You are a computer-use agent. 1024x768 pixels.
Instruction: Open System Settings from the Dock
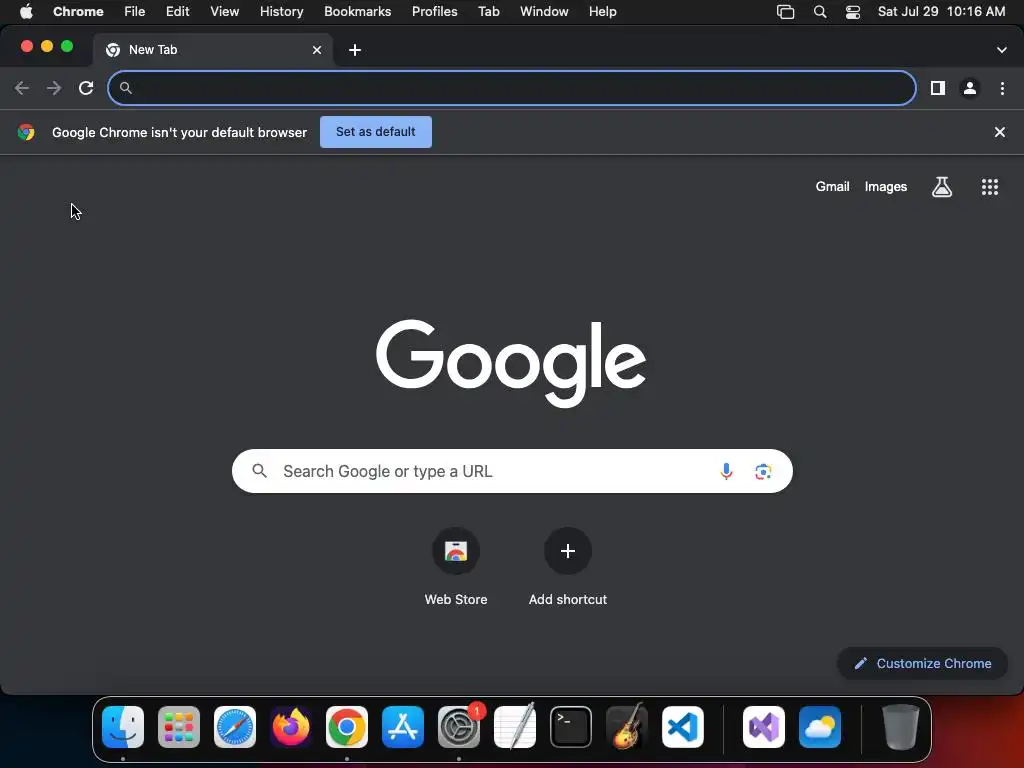coord(458,727)
